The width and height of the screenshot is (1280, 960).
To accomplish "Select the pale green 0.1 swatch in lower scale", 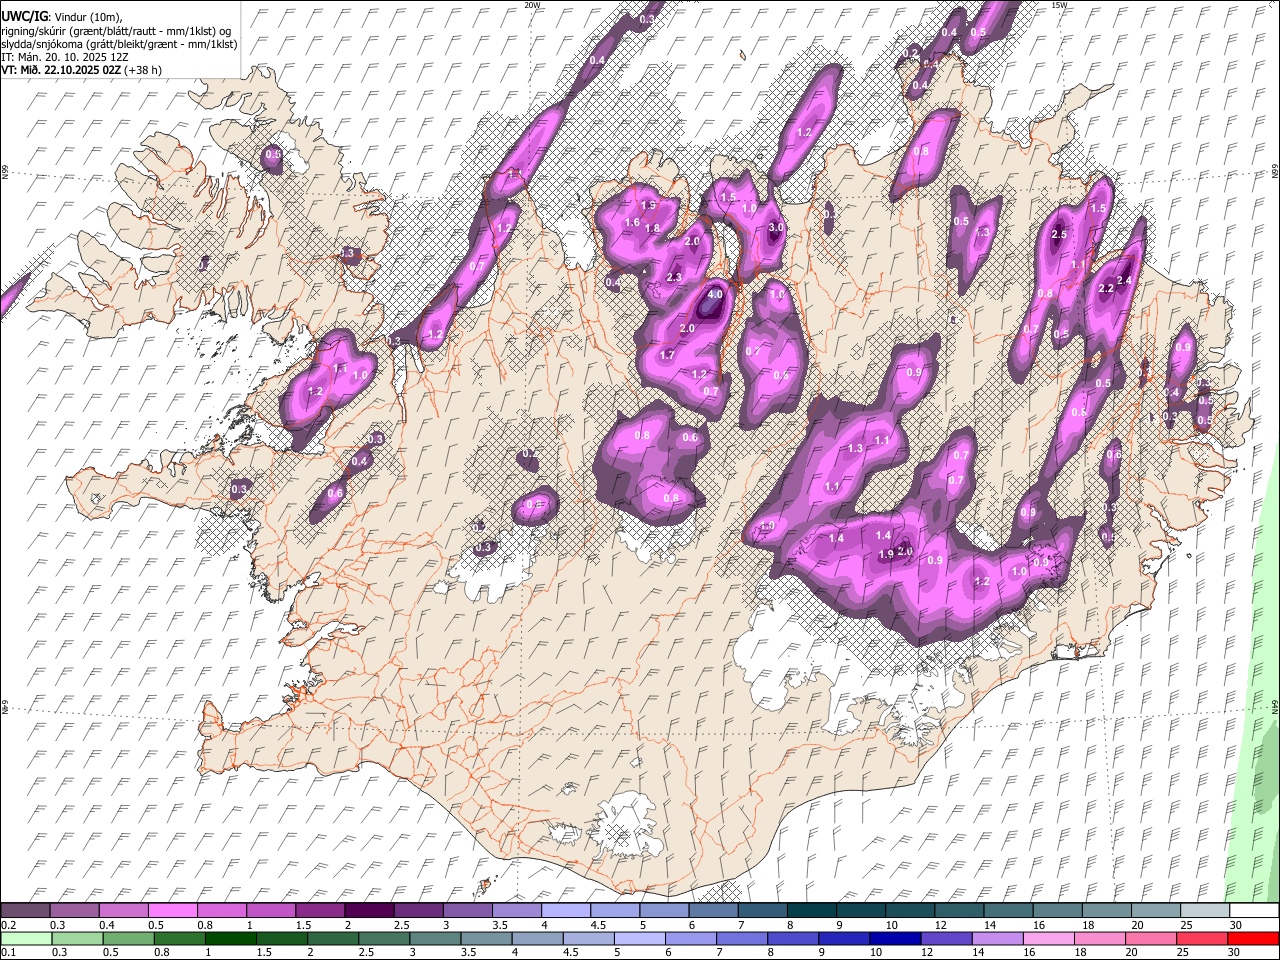I will (x=25, y=938).
